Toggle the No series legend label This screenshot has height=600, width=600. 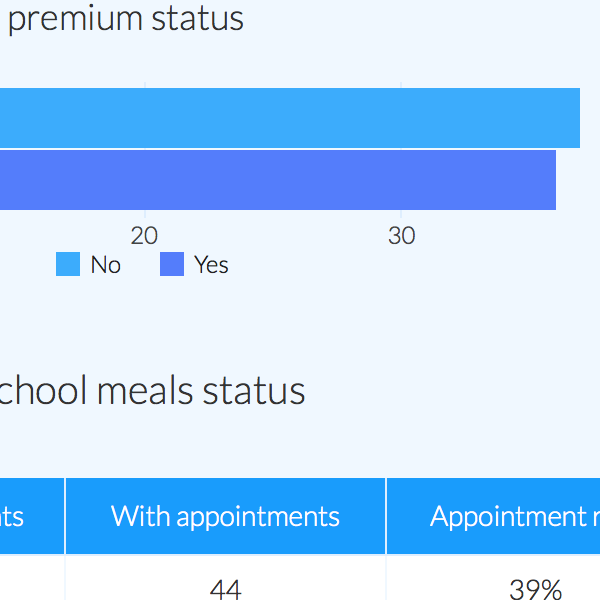point(105,265)
